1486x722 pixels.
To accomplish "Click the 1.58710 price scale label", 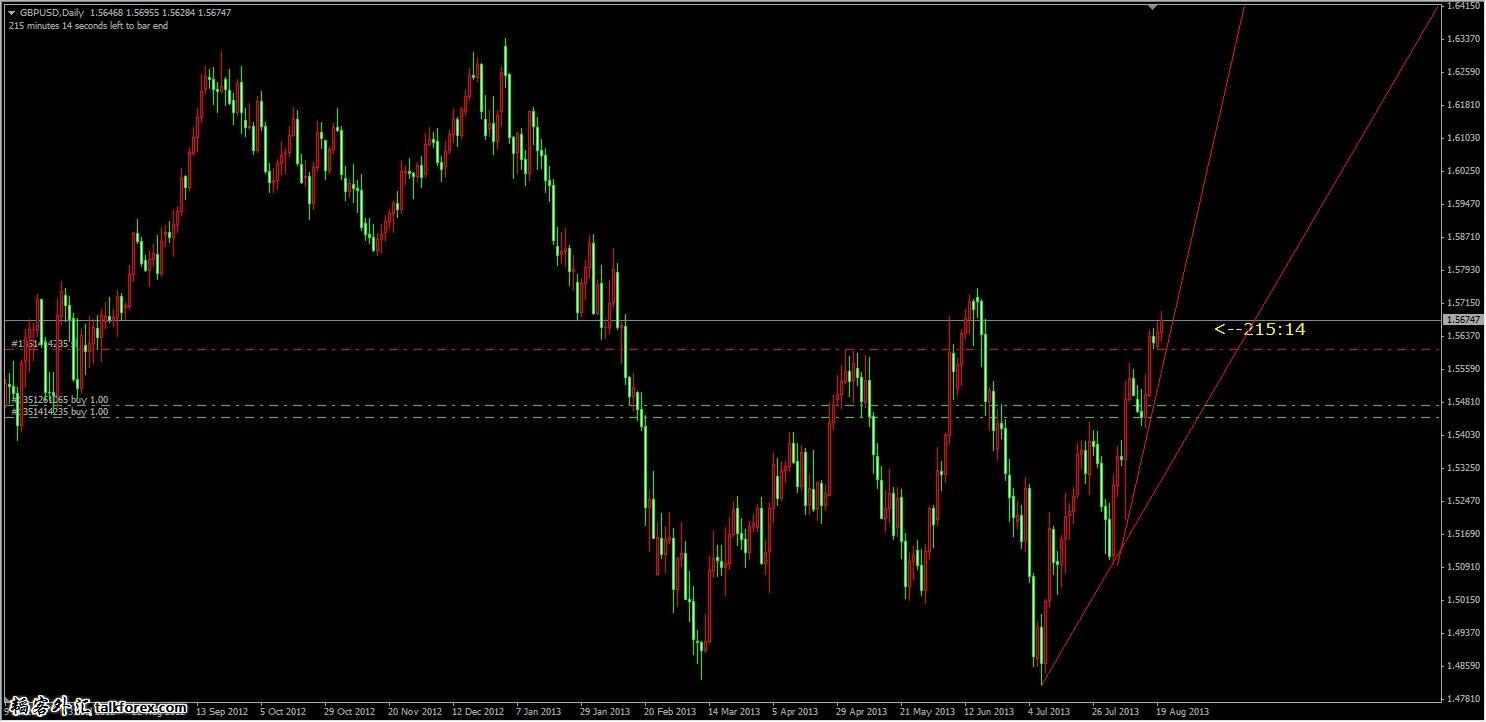I will (1464, 237).
